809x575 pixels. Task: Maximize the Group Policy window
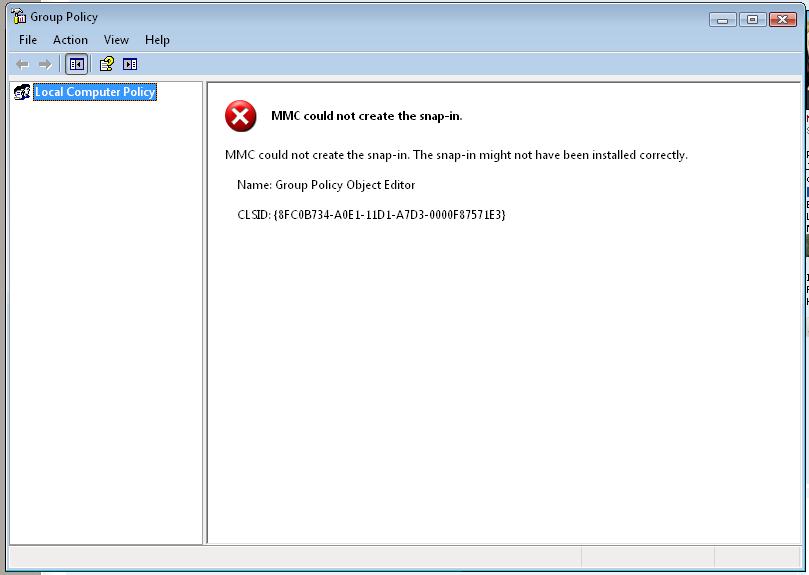(x=752, y=19)
